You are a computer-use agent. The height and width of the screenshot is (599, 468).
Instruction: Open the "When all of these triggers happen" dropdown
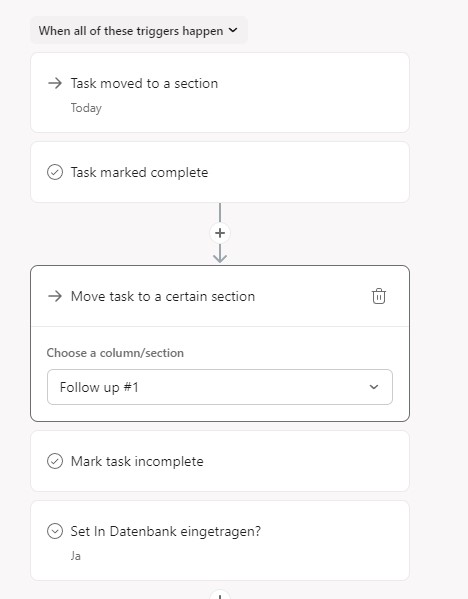pos(139,30)
